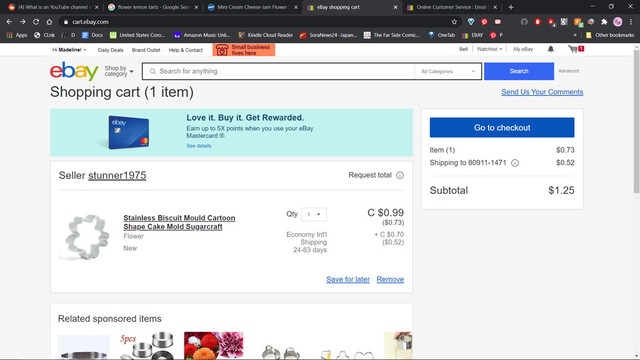This screenshot has height=360, width=640.
Task: Show hidden bookmarks overflow chevron
Action: click(575, 35)
